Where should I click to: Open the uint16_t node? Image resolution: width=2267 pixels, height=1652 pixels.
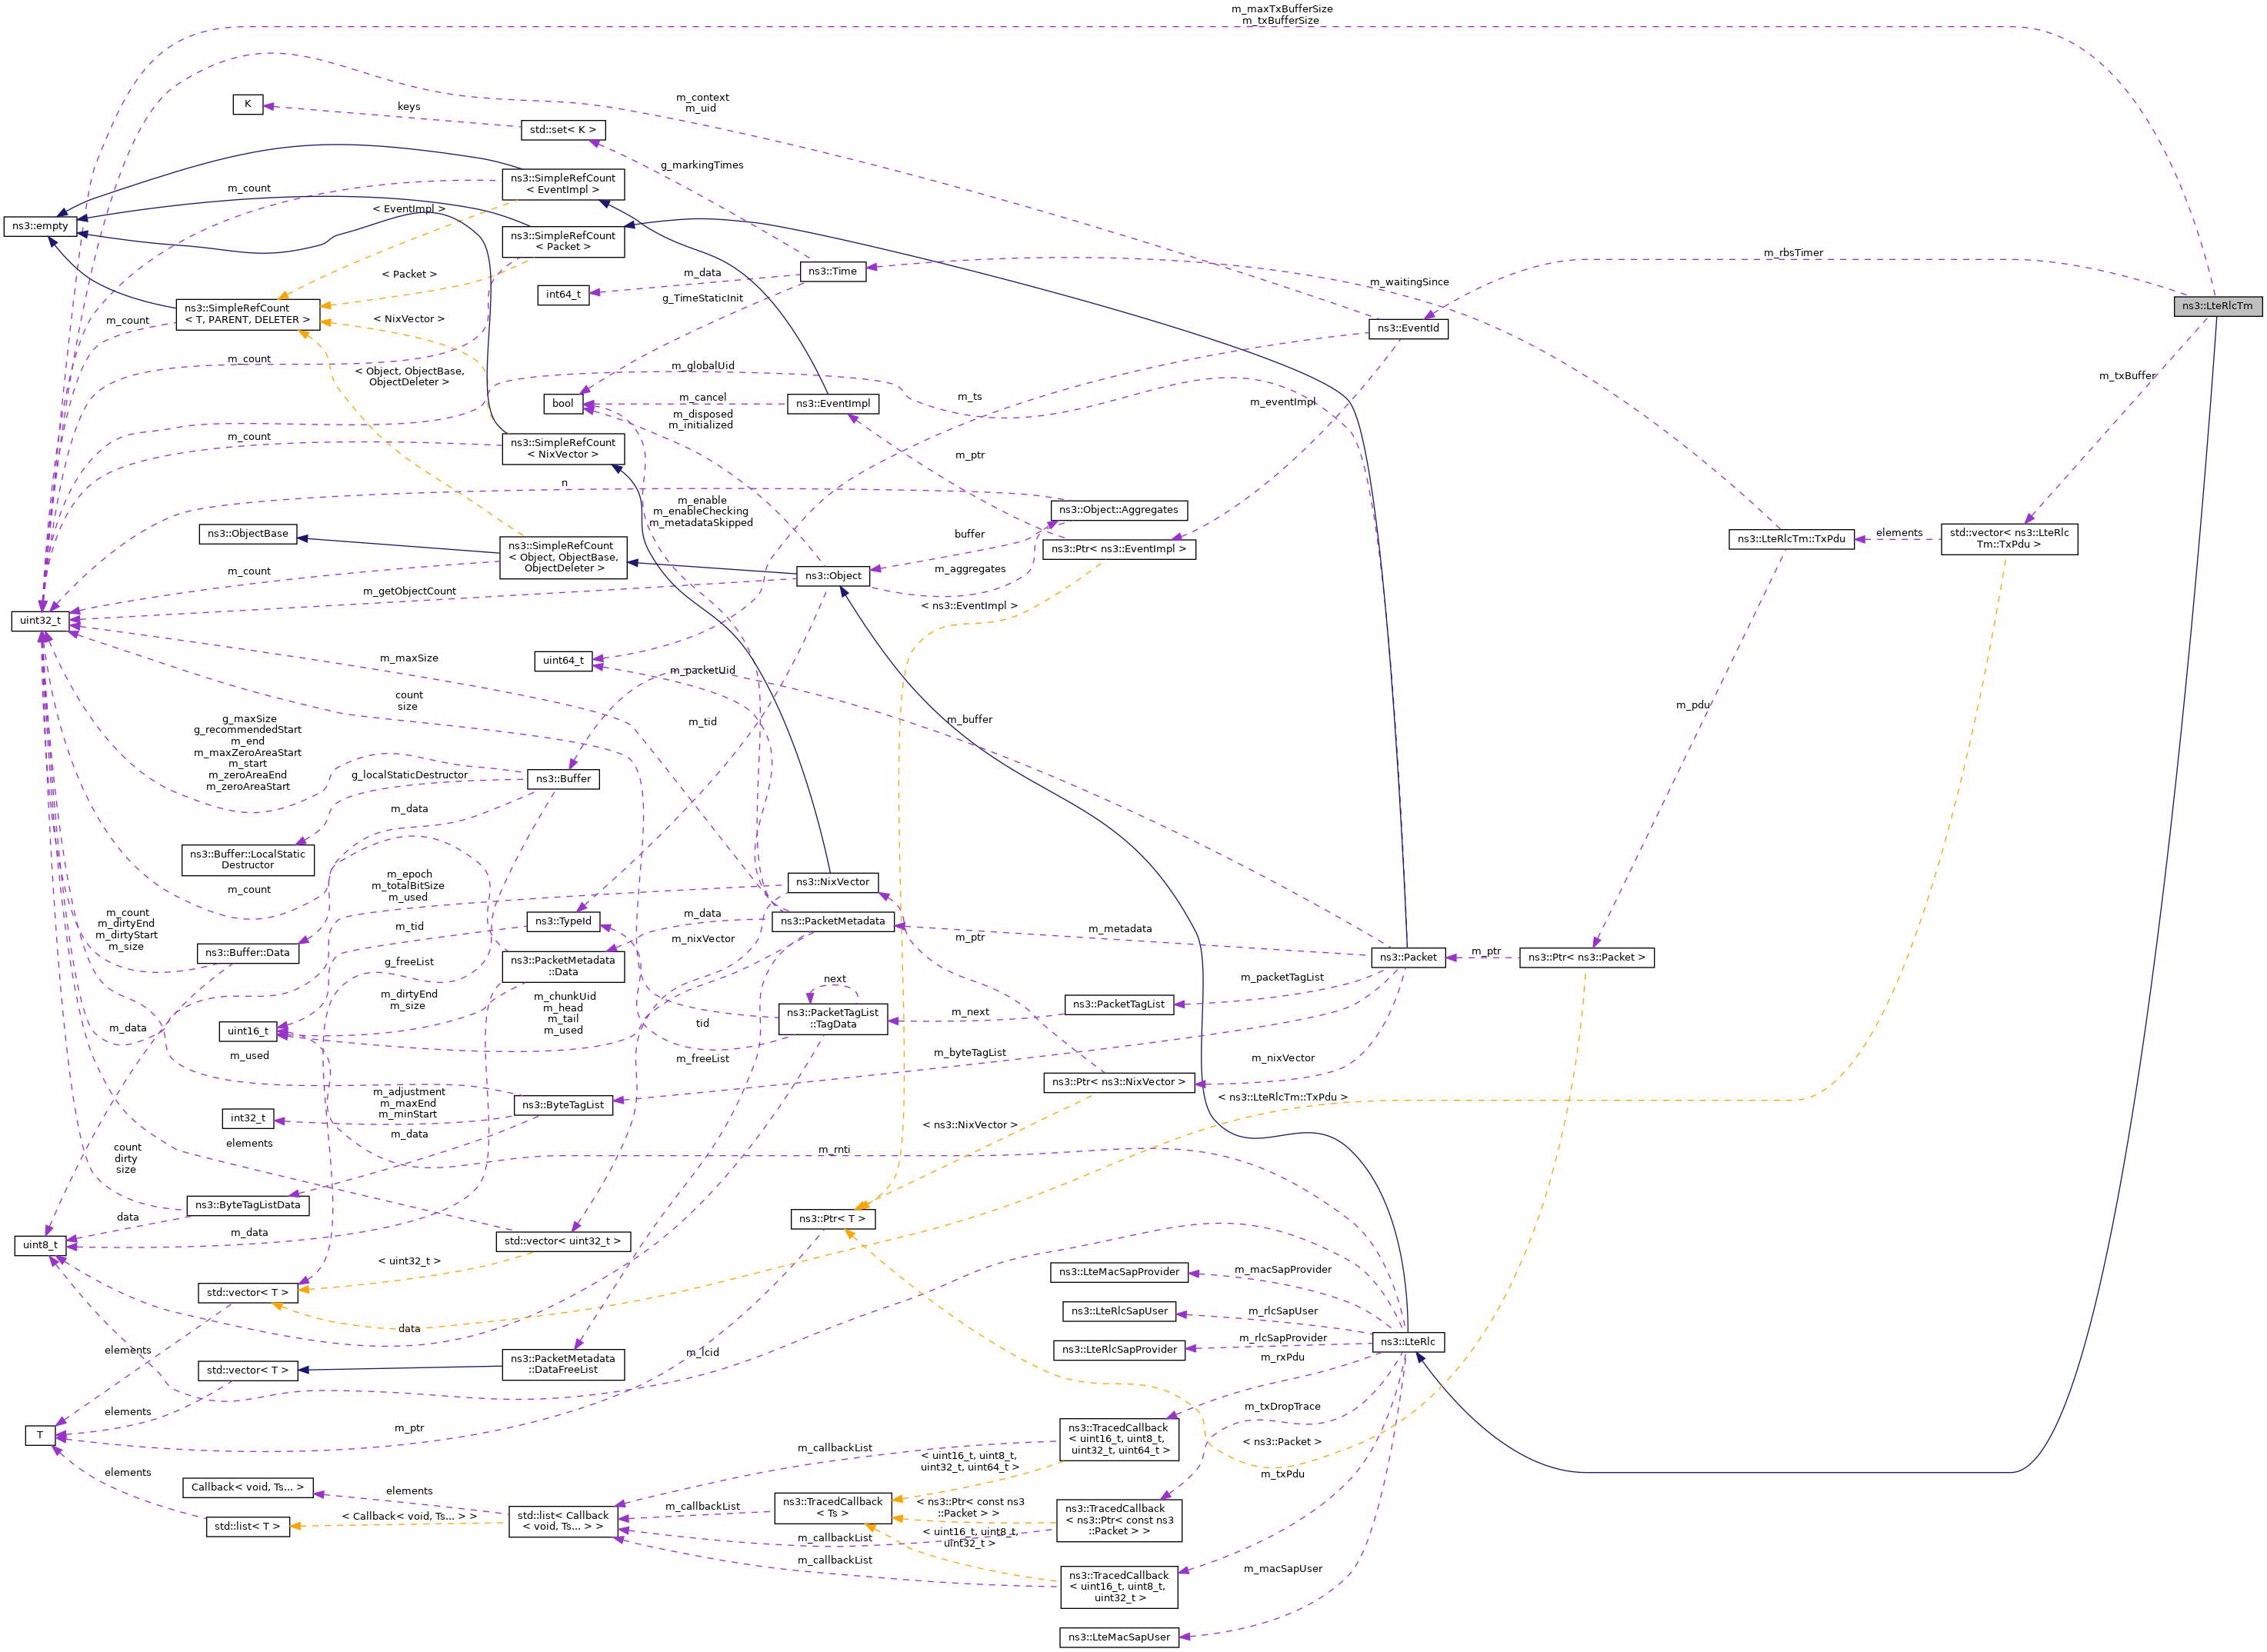coord(248,1031)
